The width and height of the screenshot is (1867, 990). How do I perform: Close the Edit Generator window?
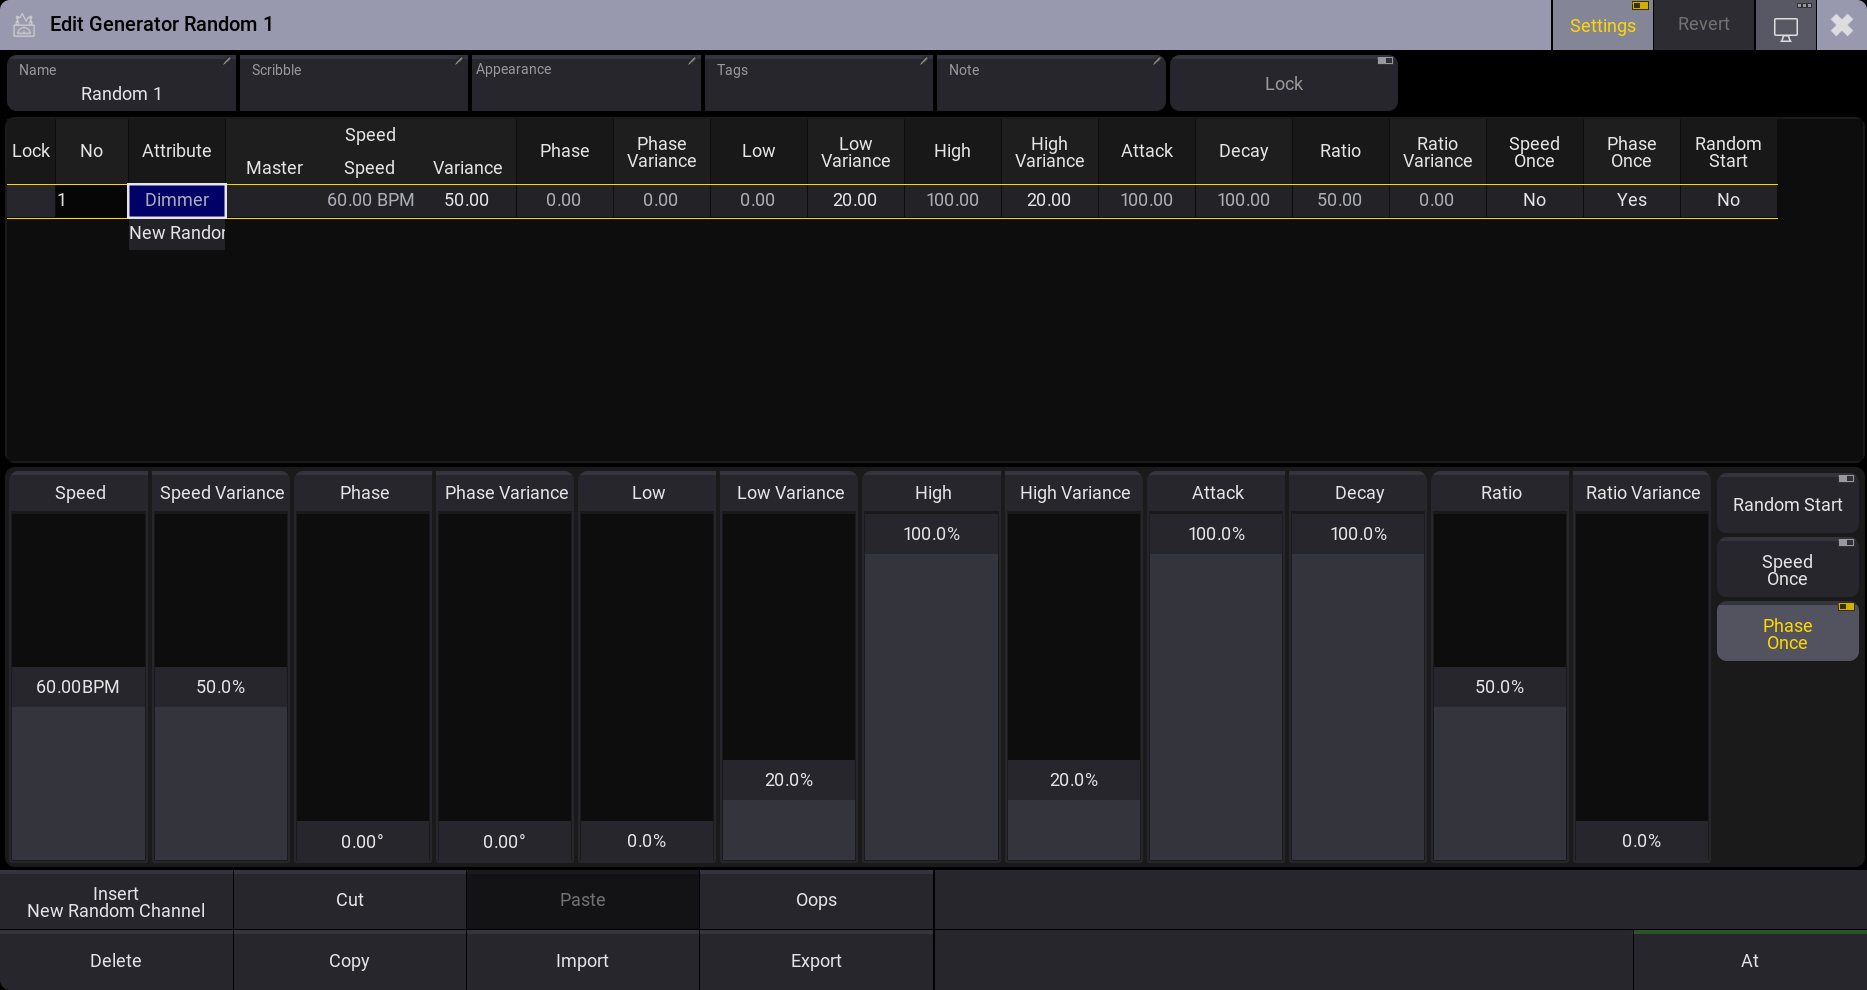[1841, 25]
